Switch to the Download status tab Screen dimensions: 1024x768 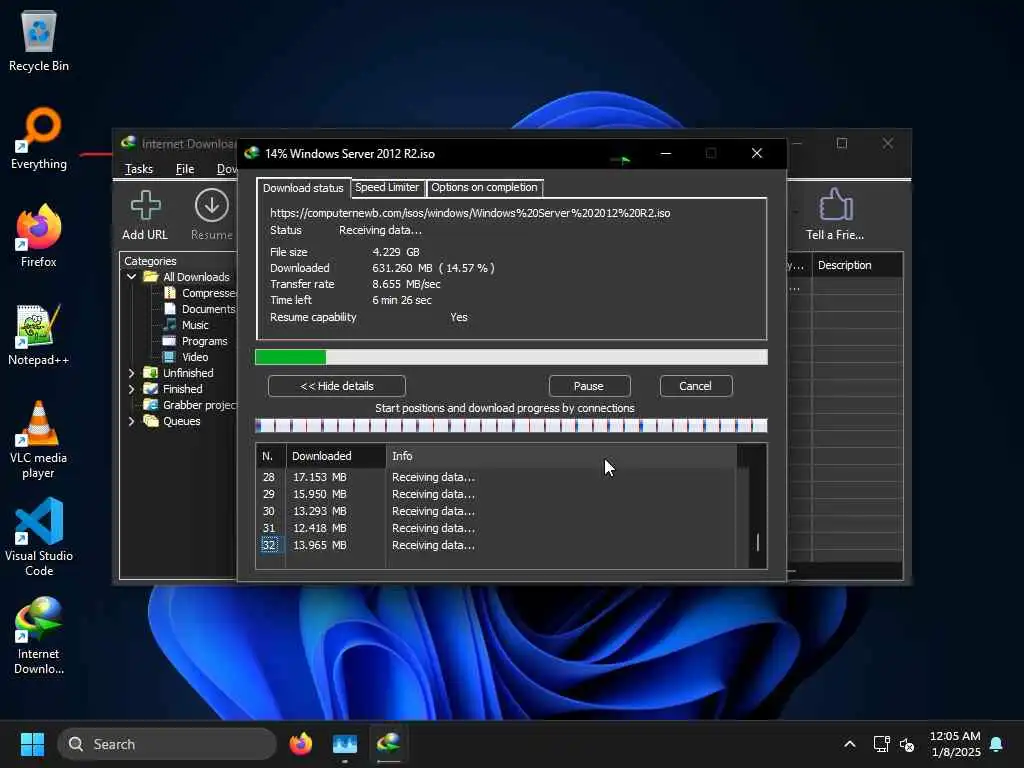[303, 187]
